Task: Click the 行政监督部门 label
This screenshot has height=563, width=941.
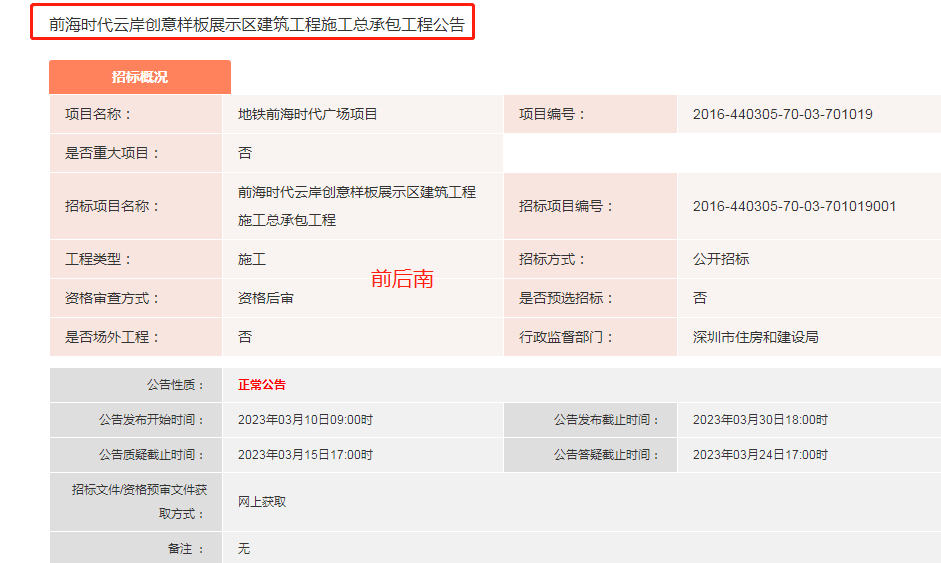Action: pyautogui.click(x=566, y=337)
